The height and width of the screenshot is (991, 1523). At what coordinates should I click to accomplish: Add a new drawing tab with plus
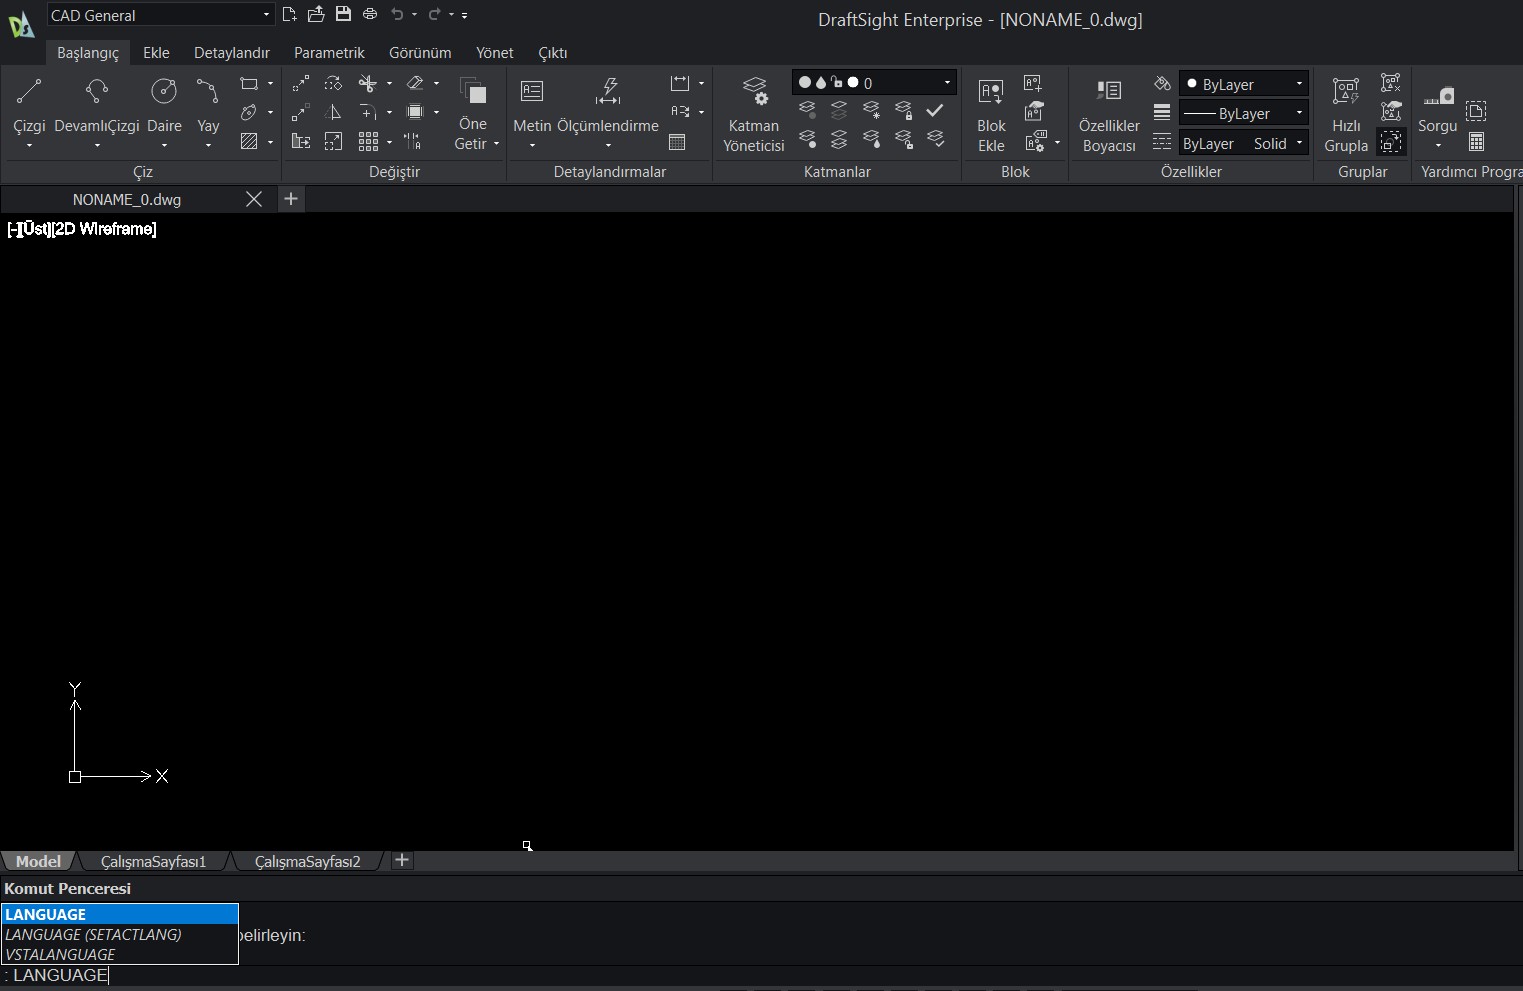coord(291,199)
